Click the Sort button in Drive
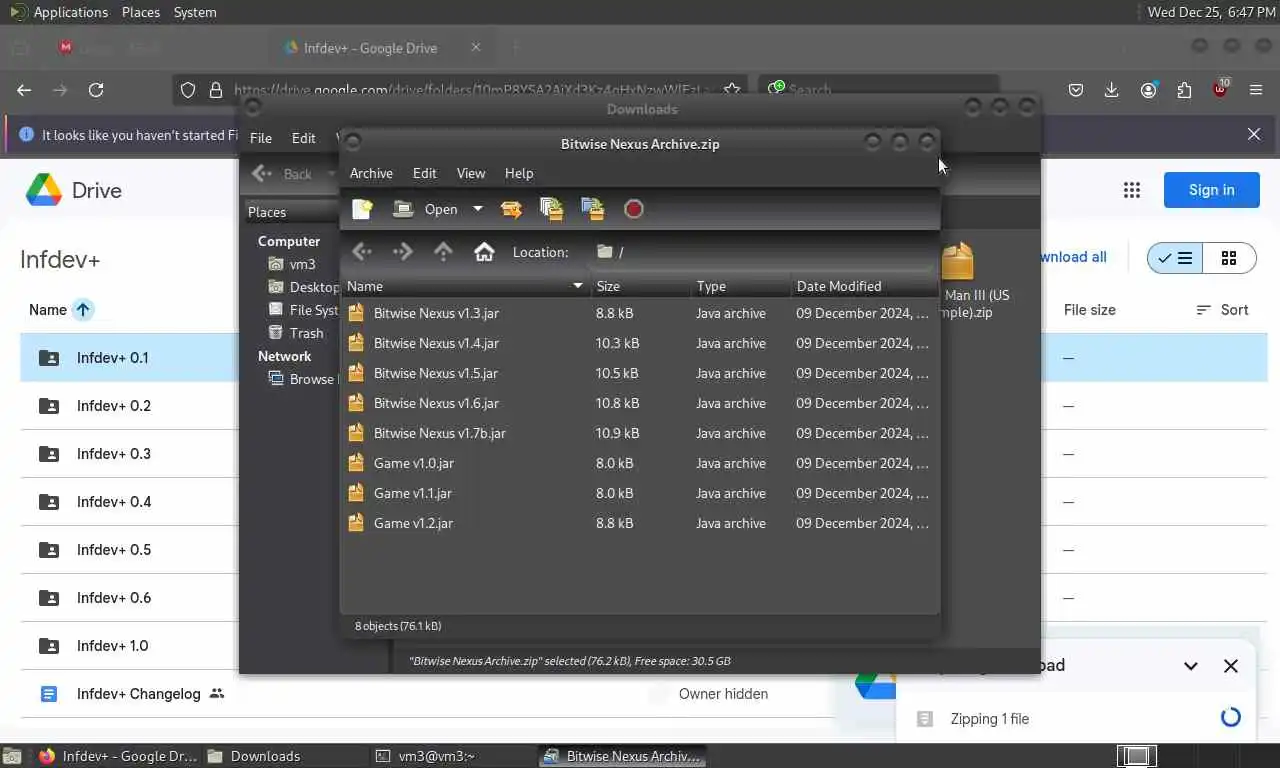Viewport: 1280px width, 768px height. coord(1222,310)
